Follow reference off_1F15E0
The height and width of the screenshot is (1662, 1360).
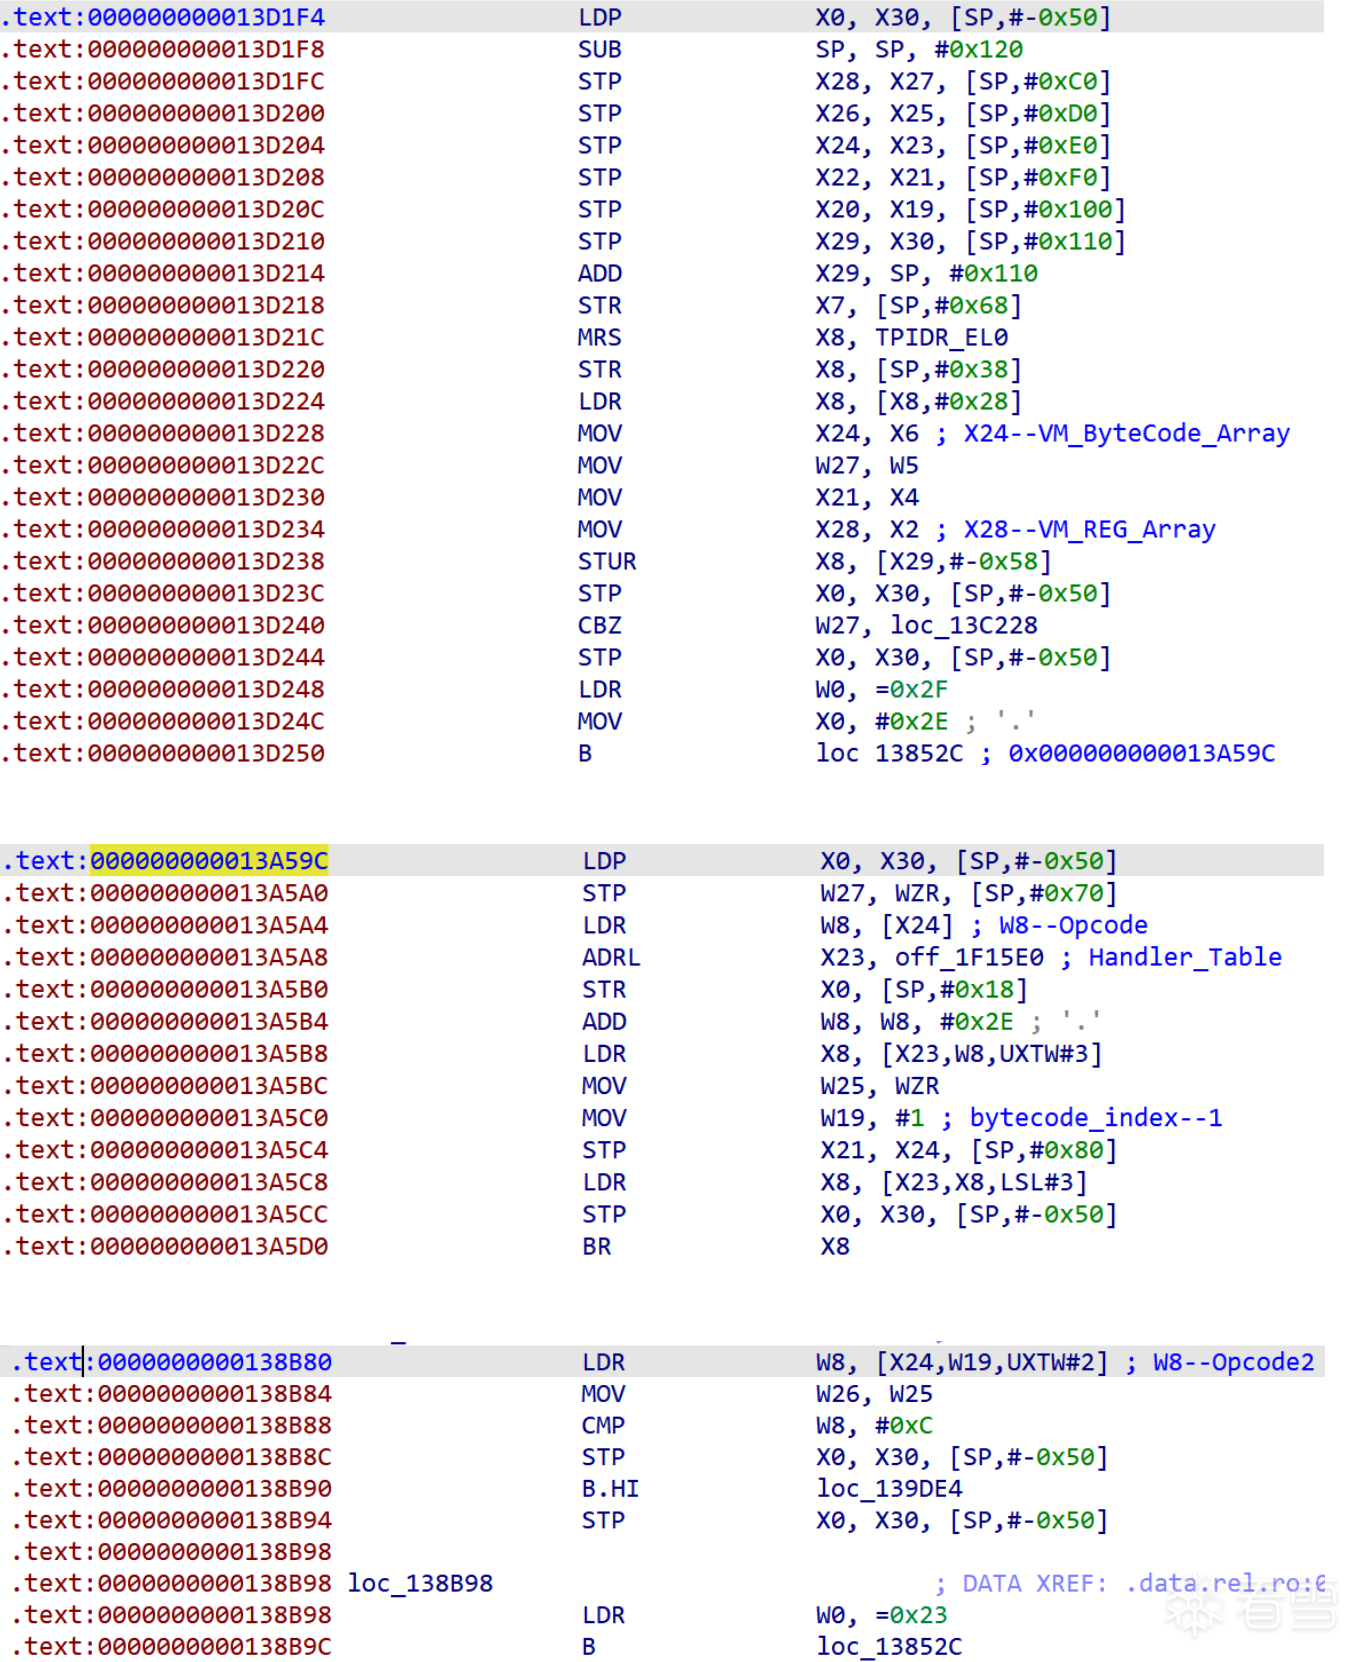tap(969, 957)
